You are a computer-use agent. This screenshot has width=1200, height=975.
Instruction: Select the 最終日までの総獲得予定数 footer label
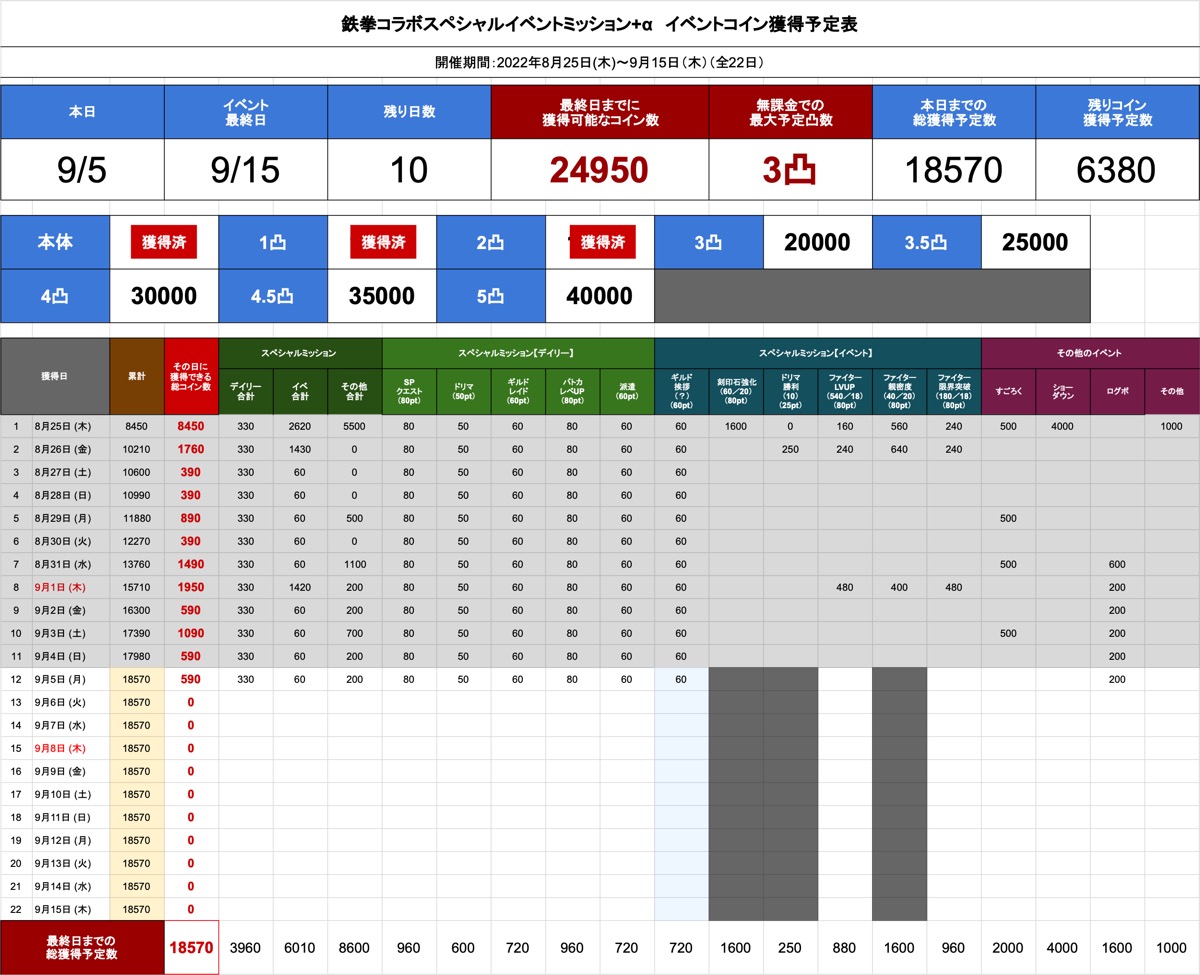coord(82,947)
